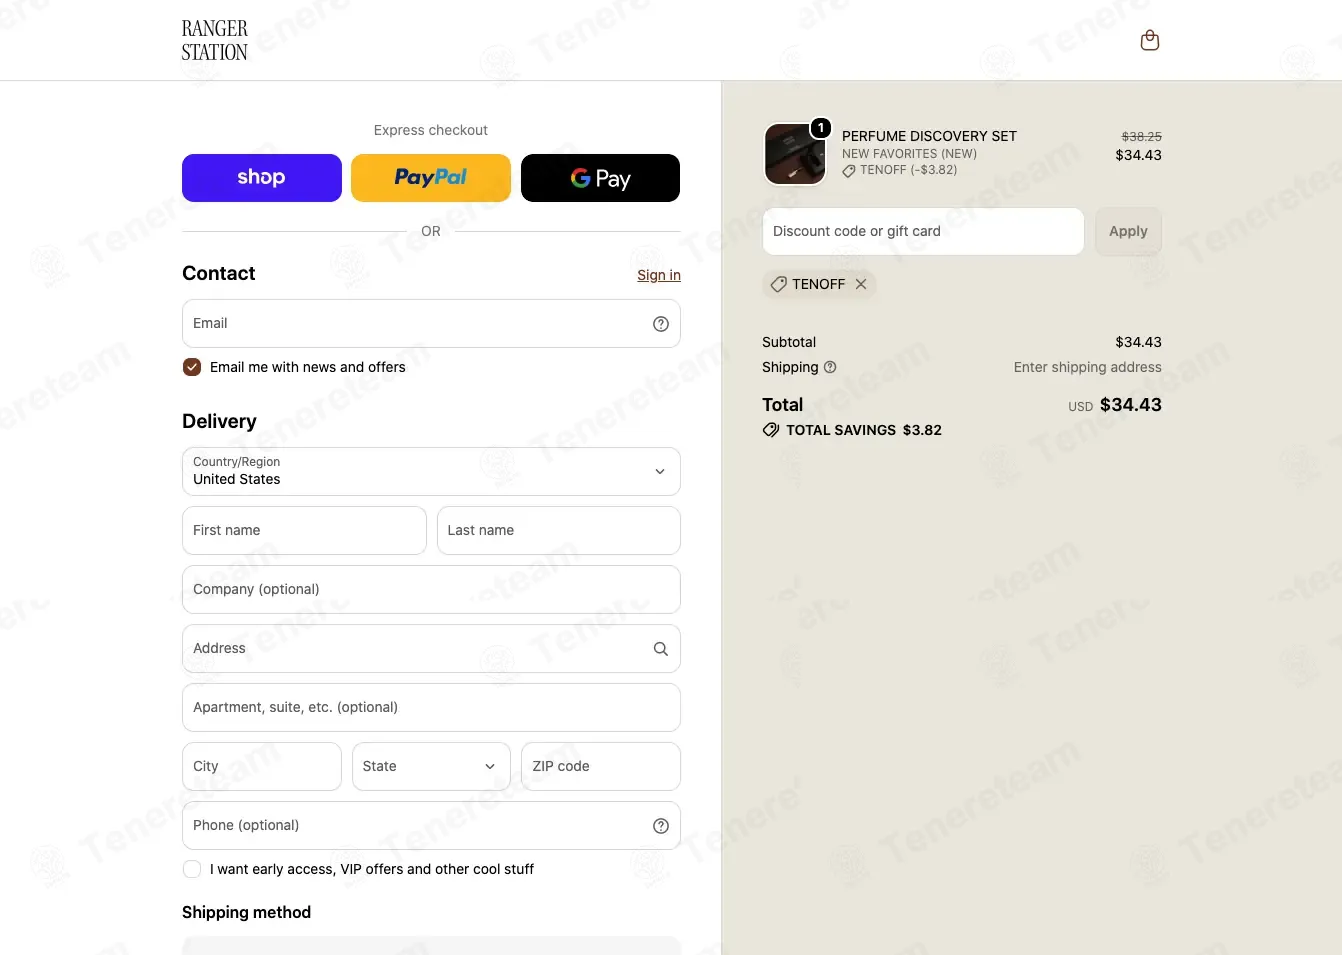Viewport: 1342px width, 955px height.
Task: Focus Apartment, suite, etc. field
Action: tap(431, 707)
